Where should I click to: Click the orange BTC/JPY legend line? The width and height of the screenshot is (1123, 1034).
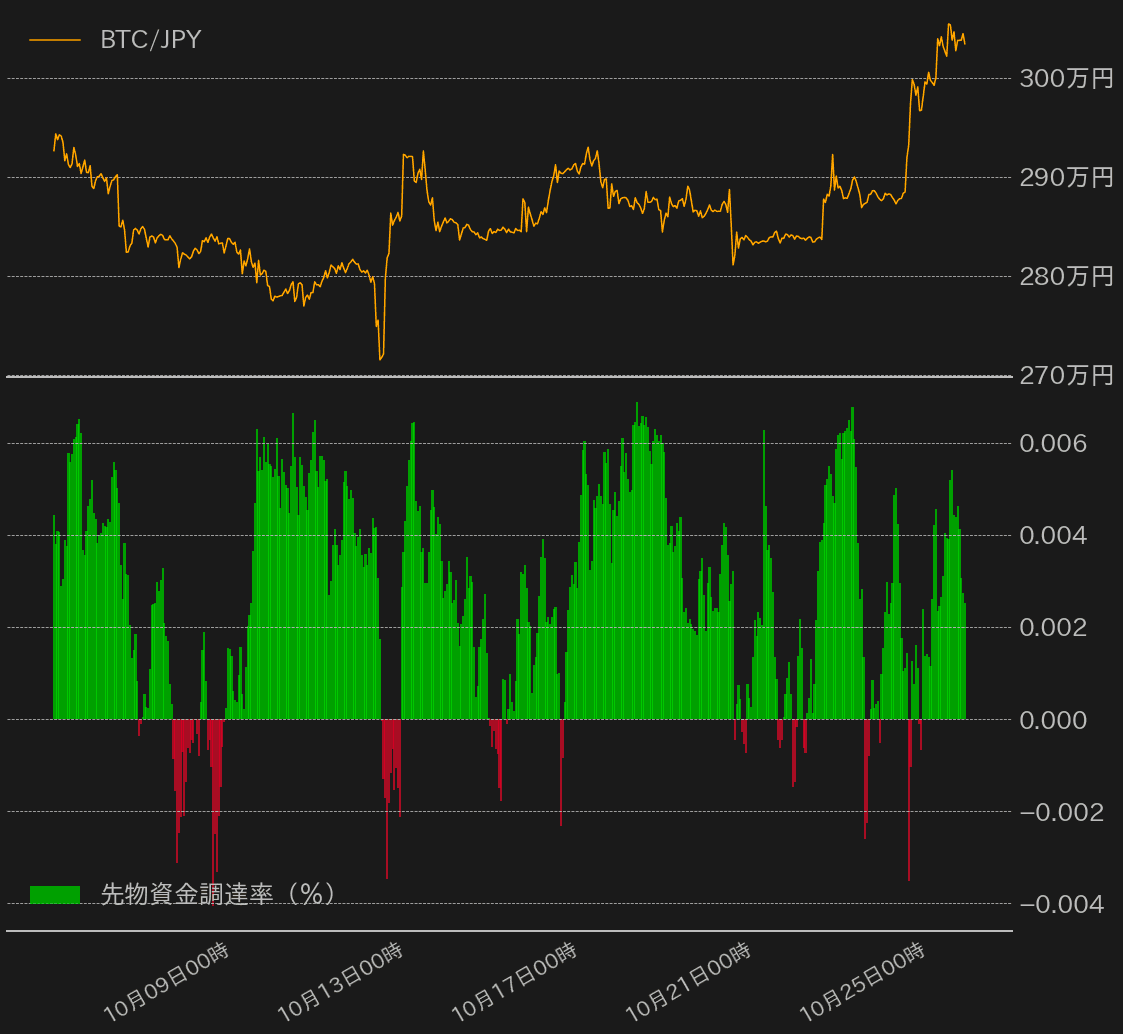tap(55, 40)
